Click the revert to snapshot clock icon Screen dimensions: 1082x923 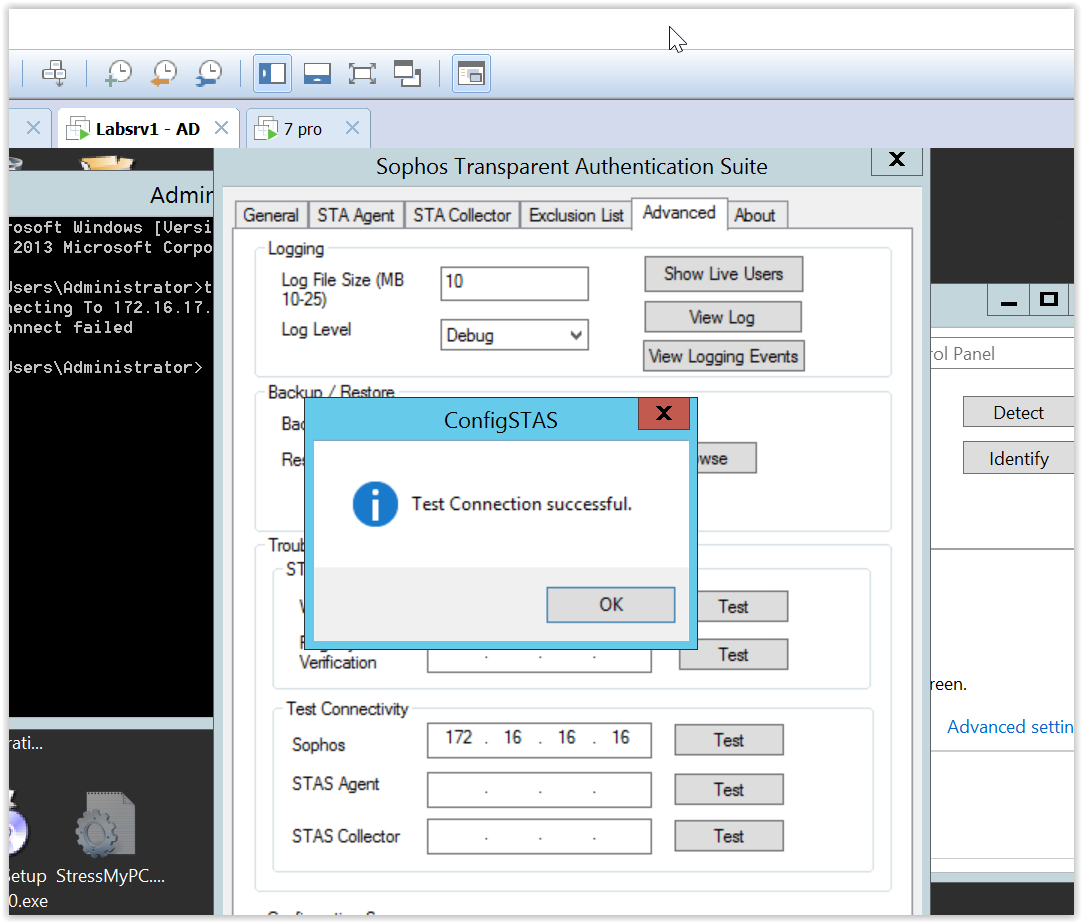(x=164, y=73)
